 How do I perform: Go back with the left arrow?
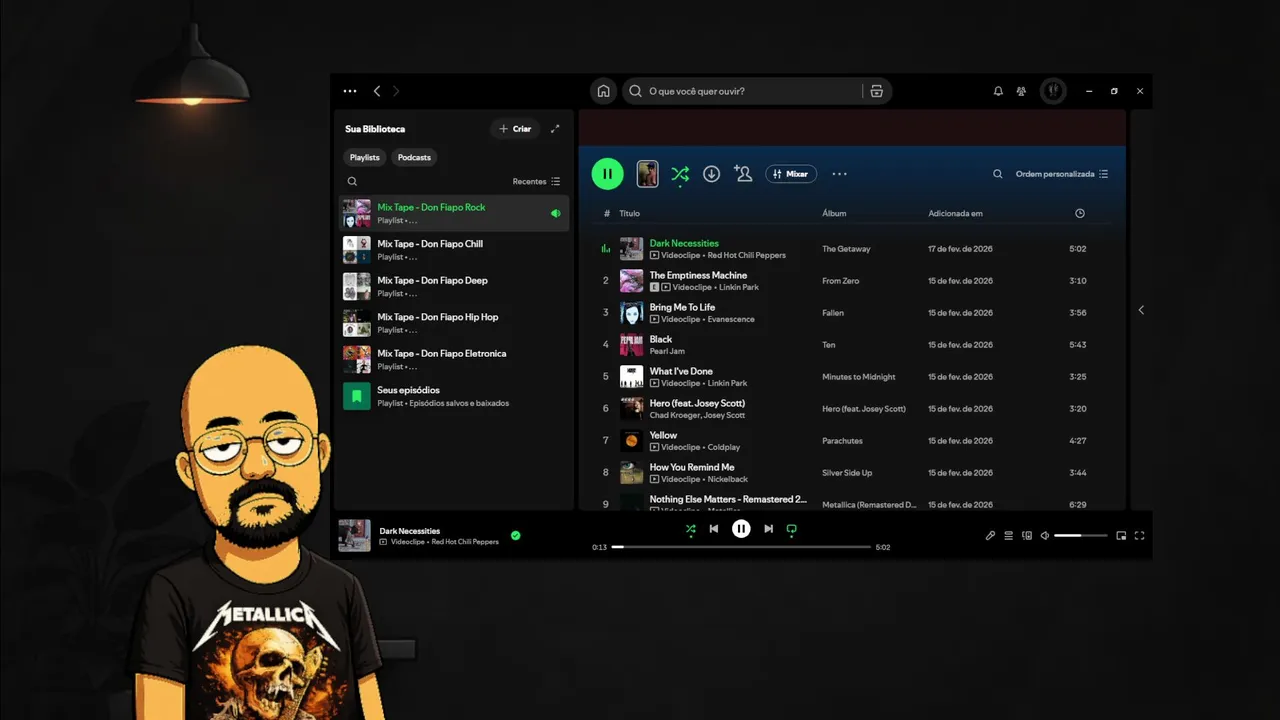377,91
